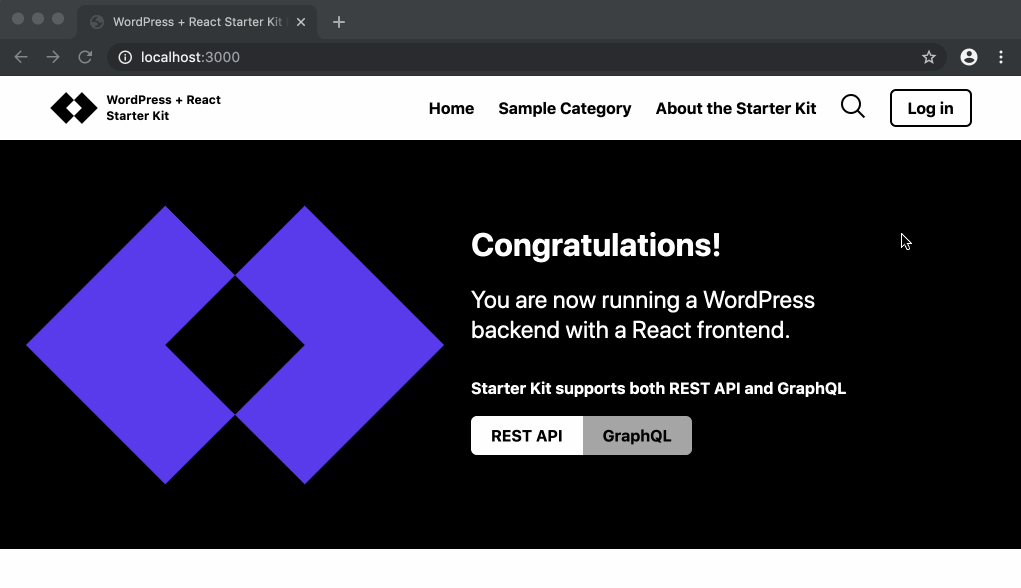Open Chrome's three-dot menu
Screen dimensions: 1021x588
(x=1001, y=57)
